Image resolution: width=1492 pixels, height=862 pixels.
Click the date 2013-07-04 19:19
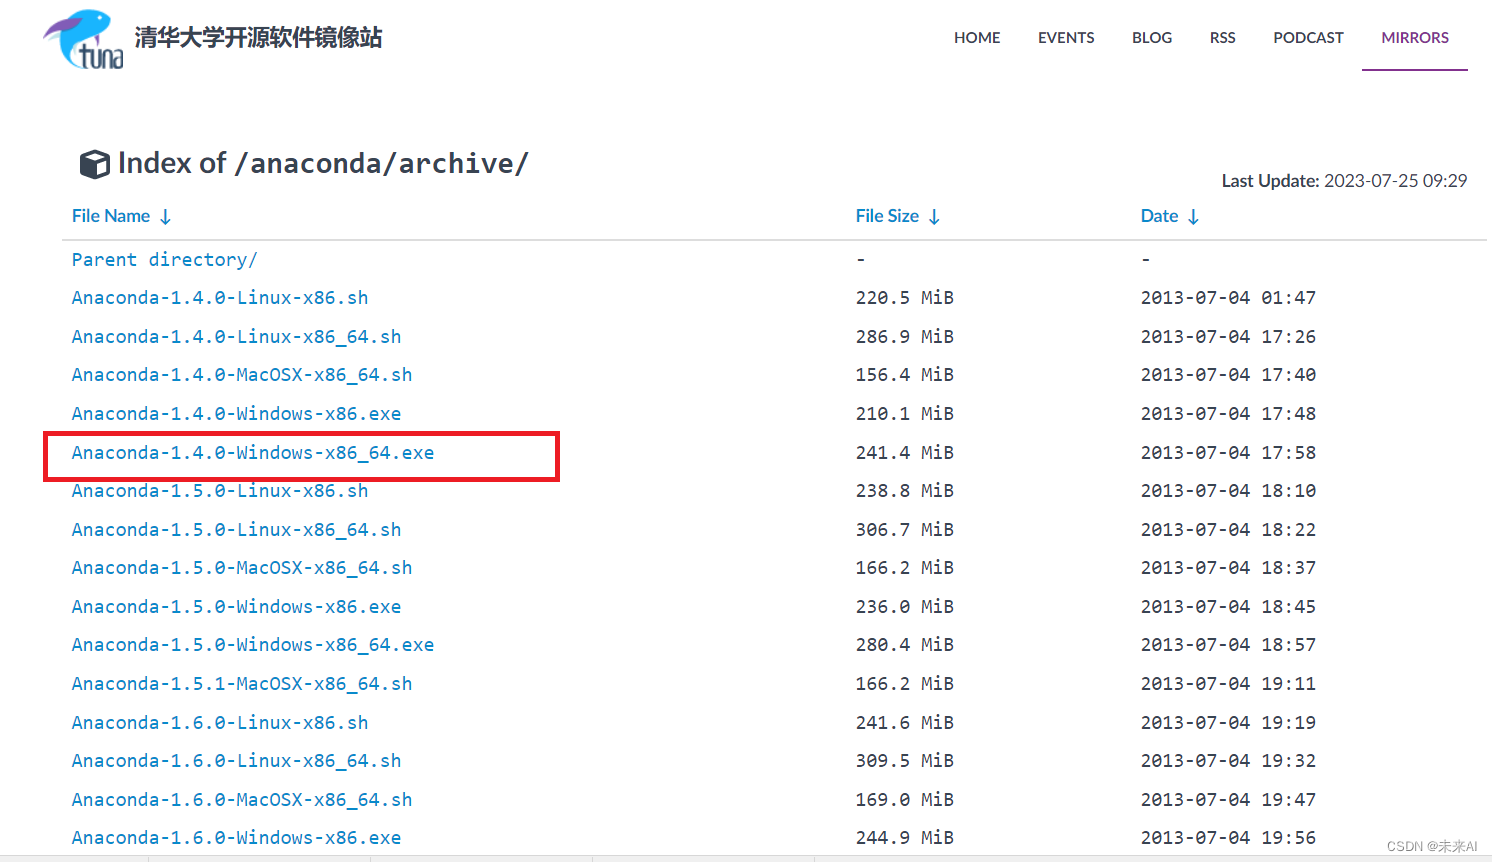click(1228, 723)
